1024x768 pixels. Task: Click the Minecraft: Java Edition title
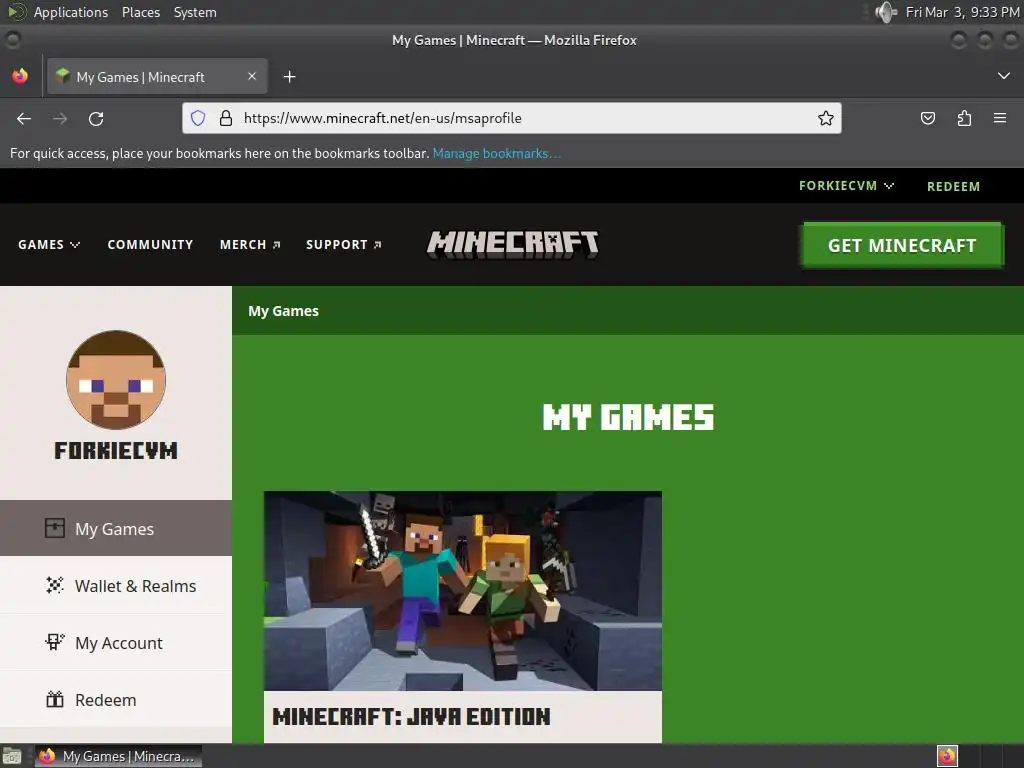coord(411,717)
